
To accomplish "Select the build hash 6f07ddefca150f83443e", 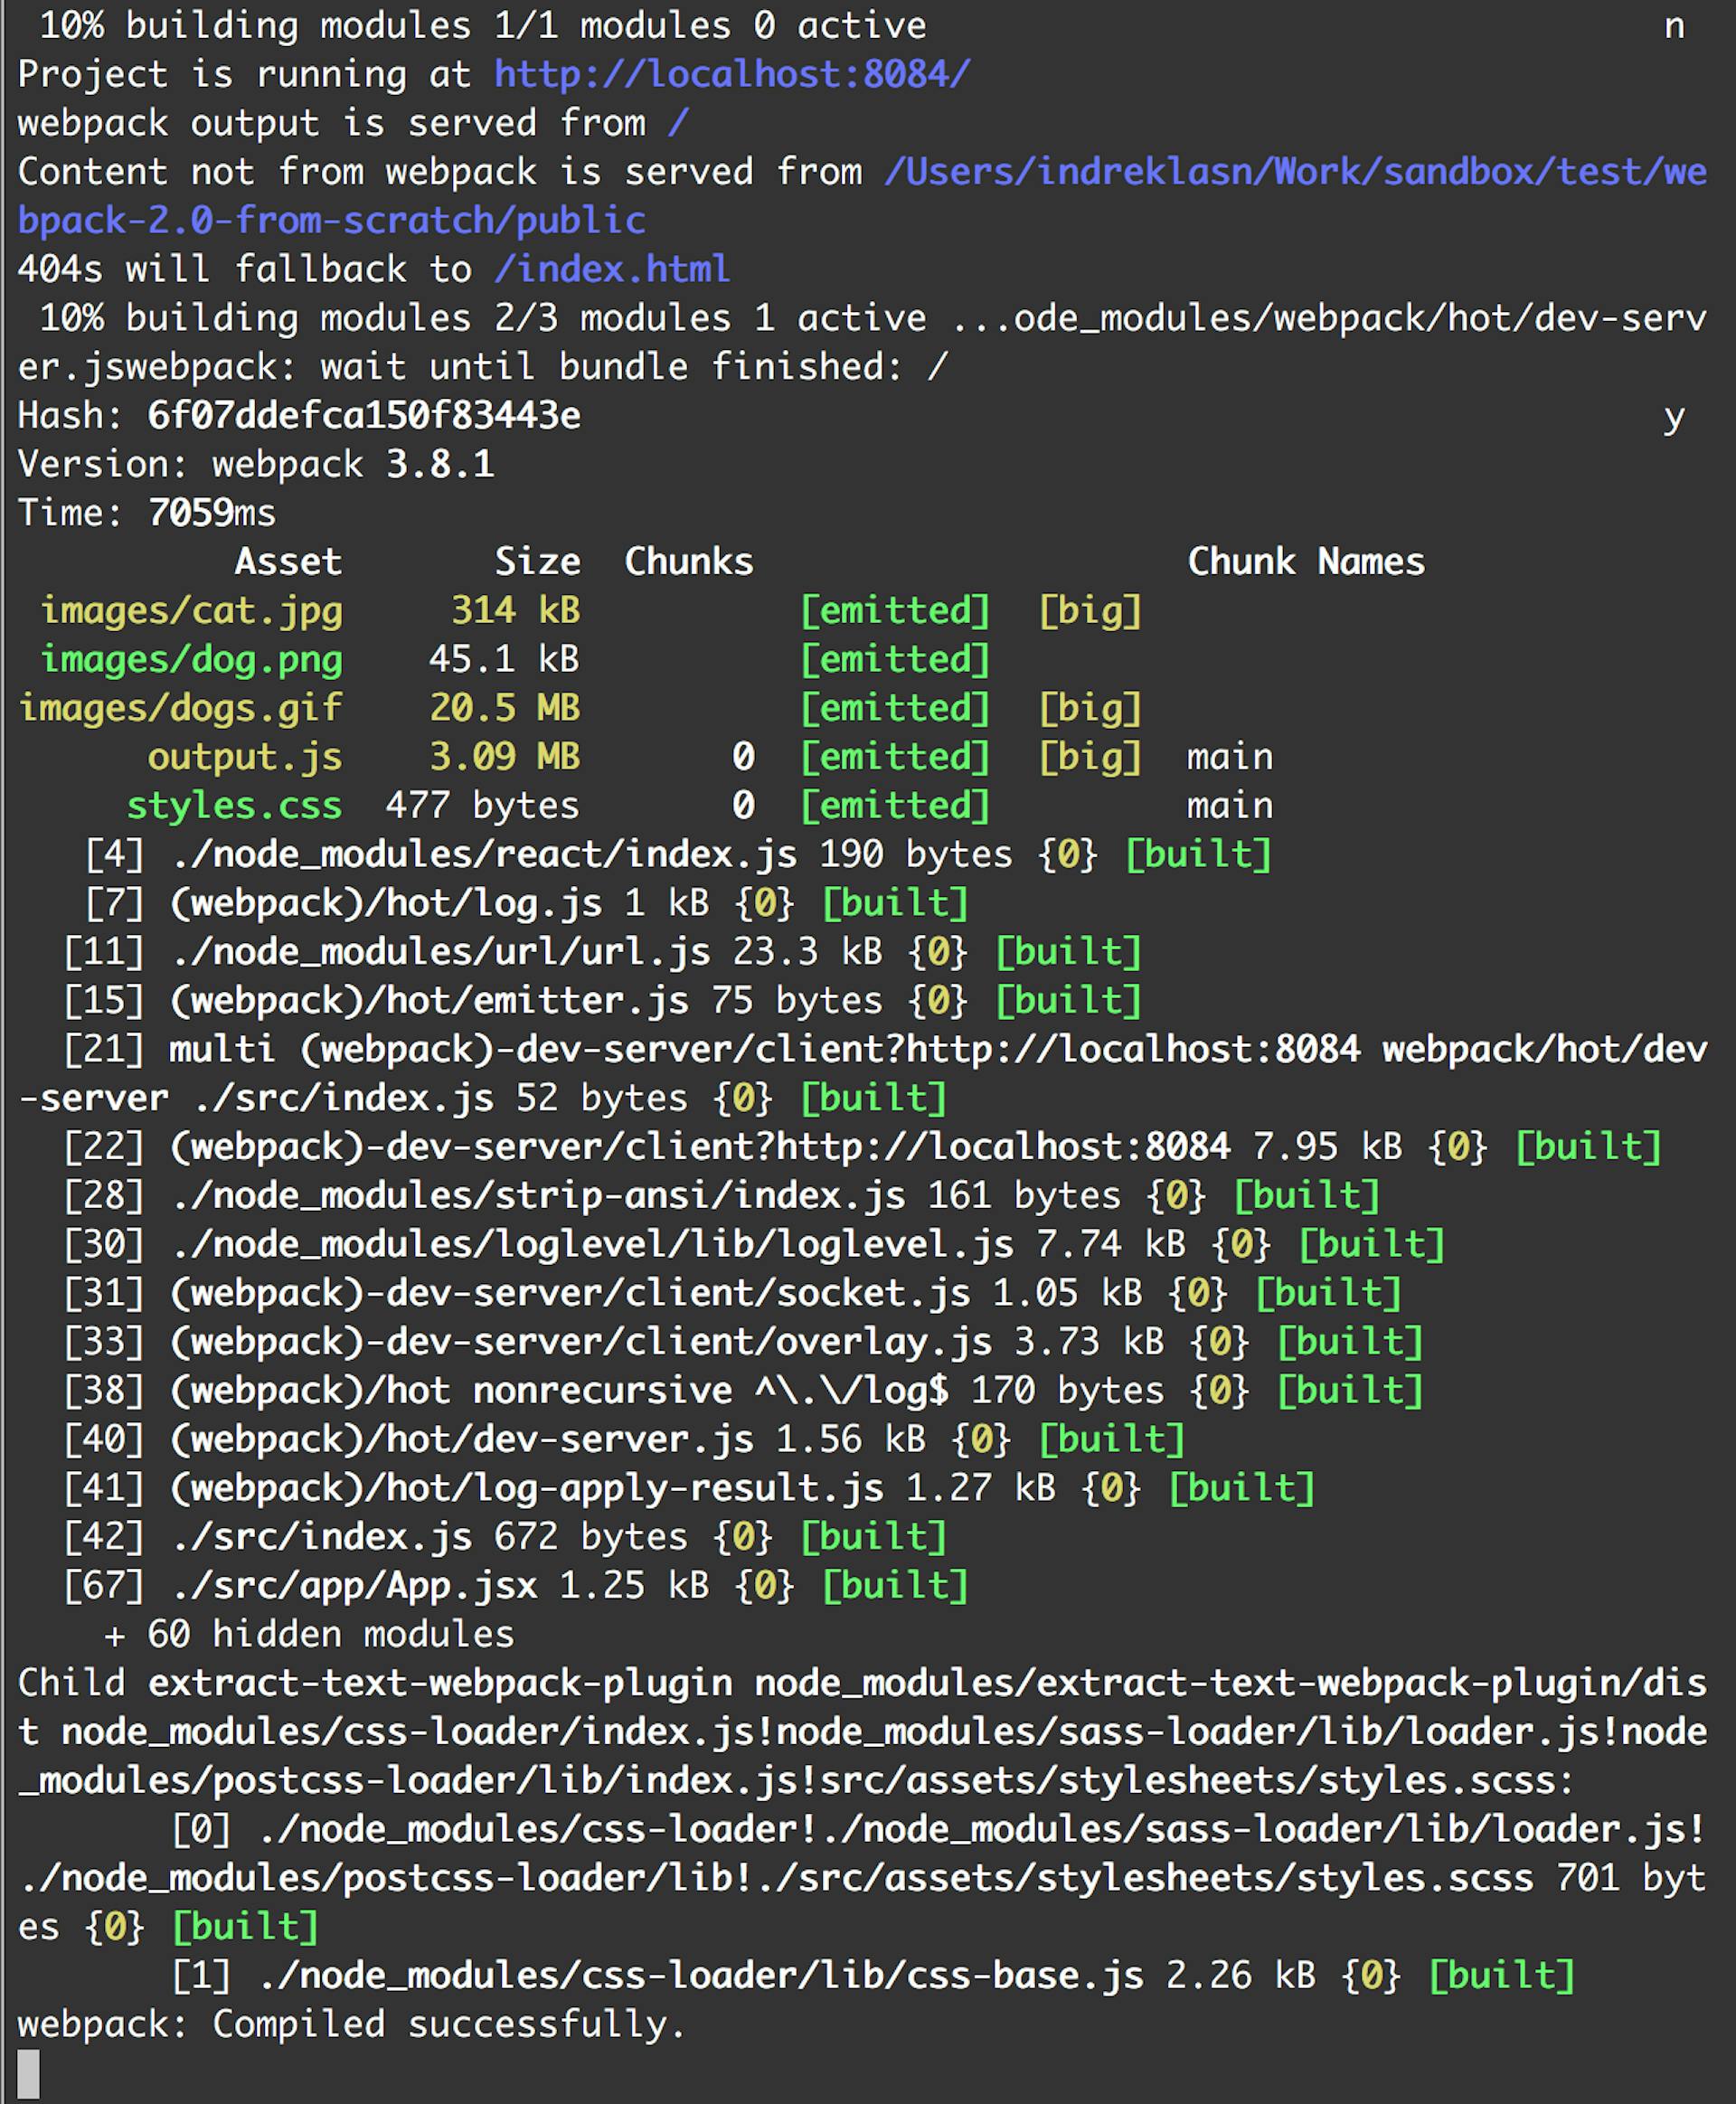I will click(365, 415).
